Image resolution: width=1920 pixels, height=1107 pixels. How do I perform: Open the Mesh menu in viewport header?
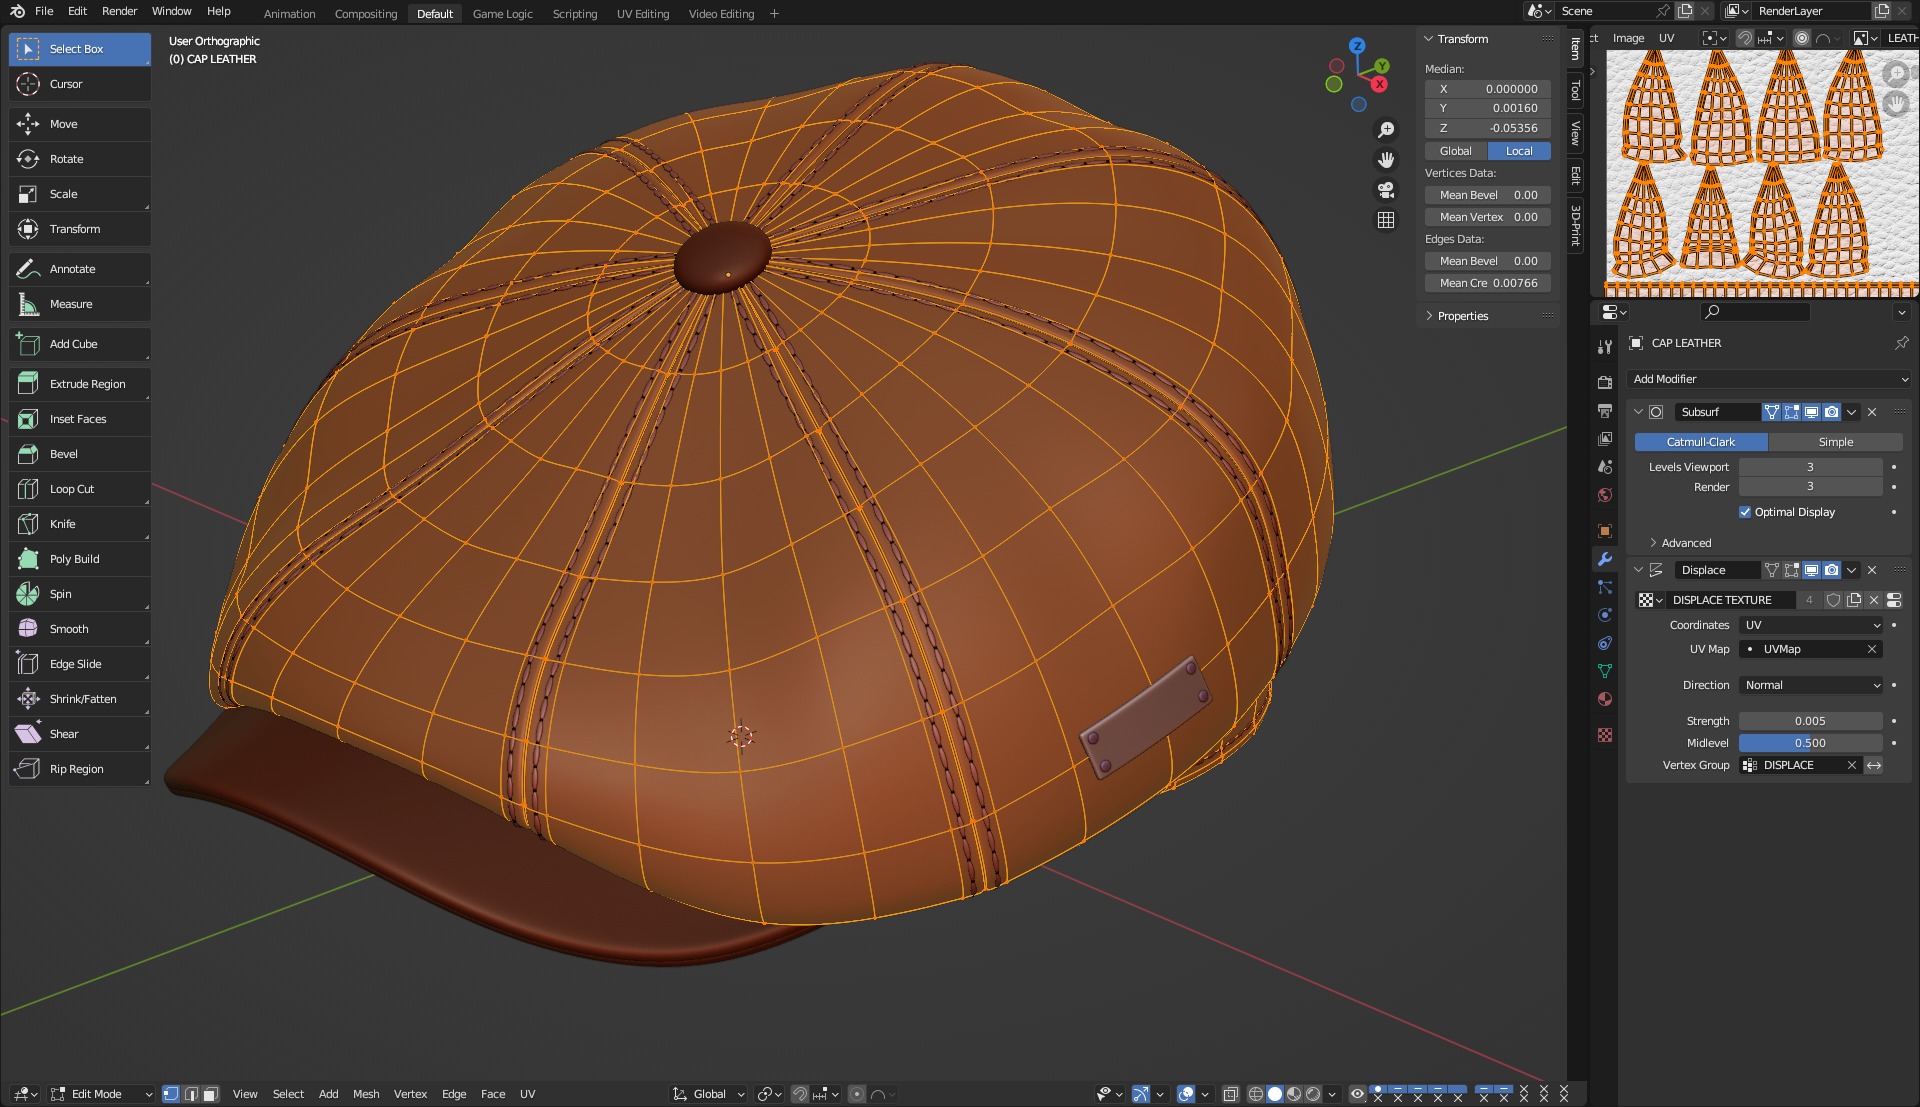pos(366,1094)
